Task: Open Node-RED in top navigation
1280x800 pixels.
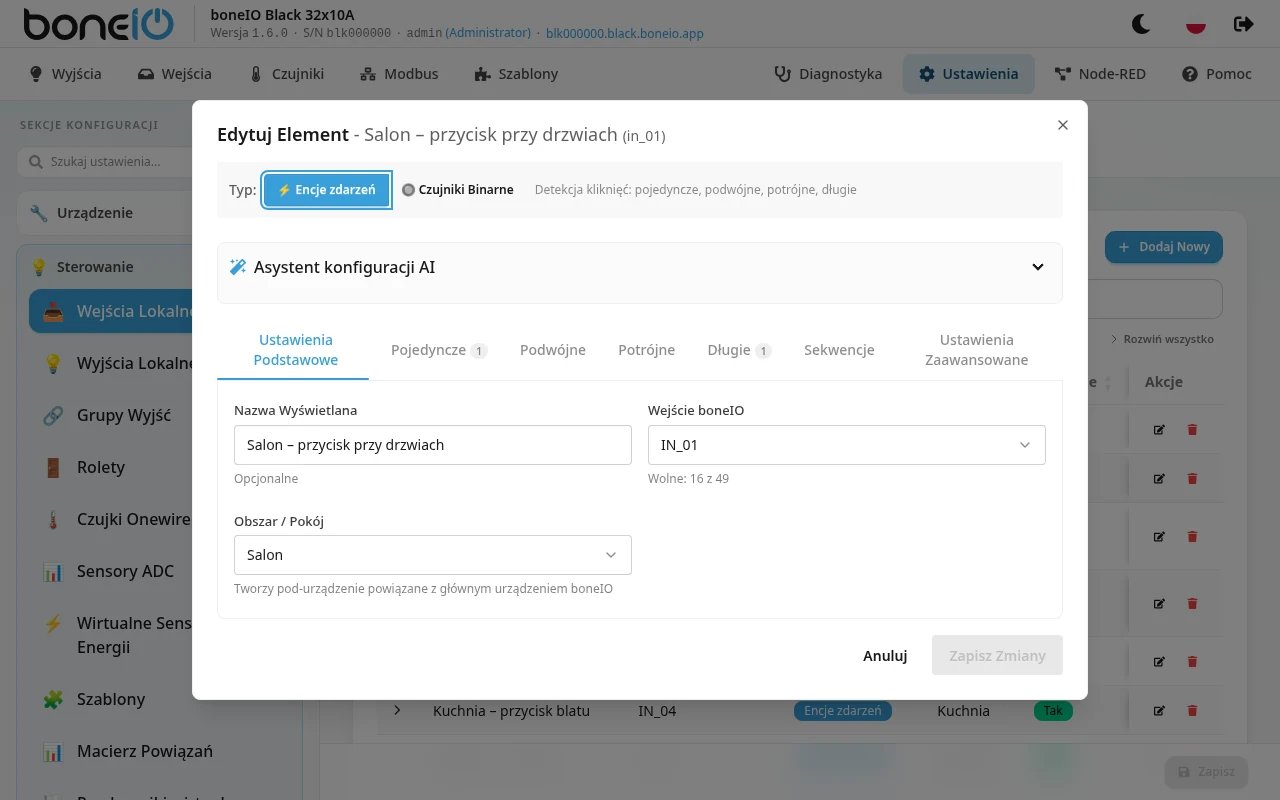Action: coord(1100,74)
